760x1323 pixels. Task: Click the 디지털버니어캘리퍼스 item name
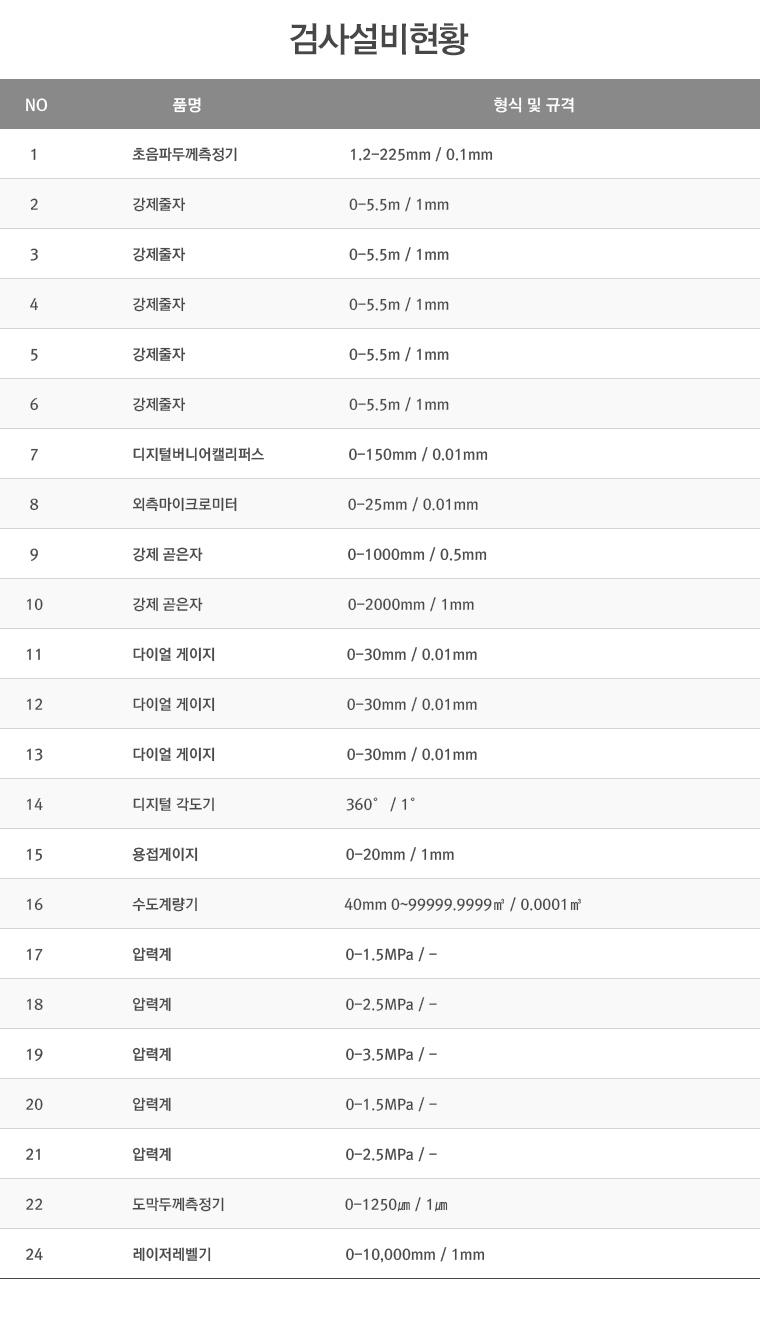[198, 454]
